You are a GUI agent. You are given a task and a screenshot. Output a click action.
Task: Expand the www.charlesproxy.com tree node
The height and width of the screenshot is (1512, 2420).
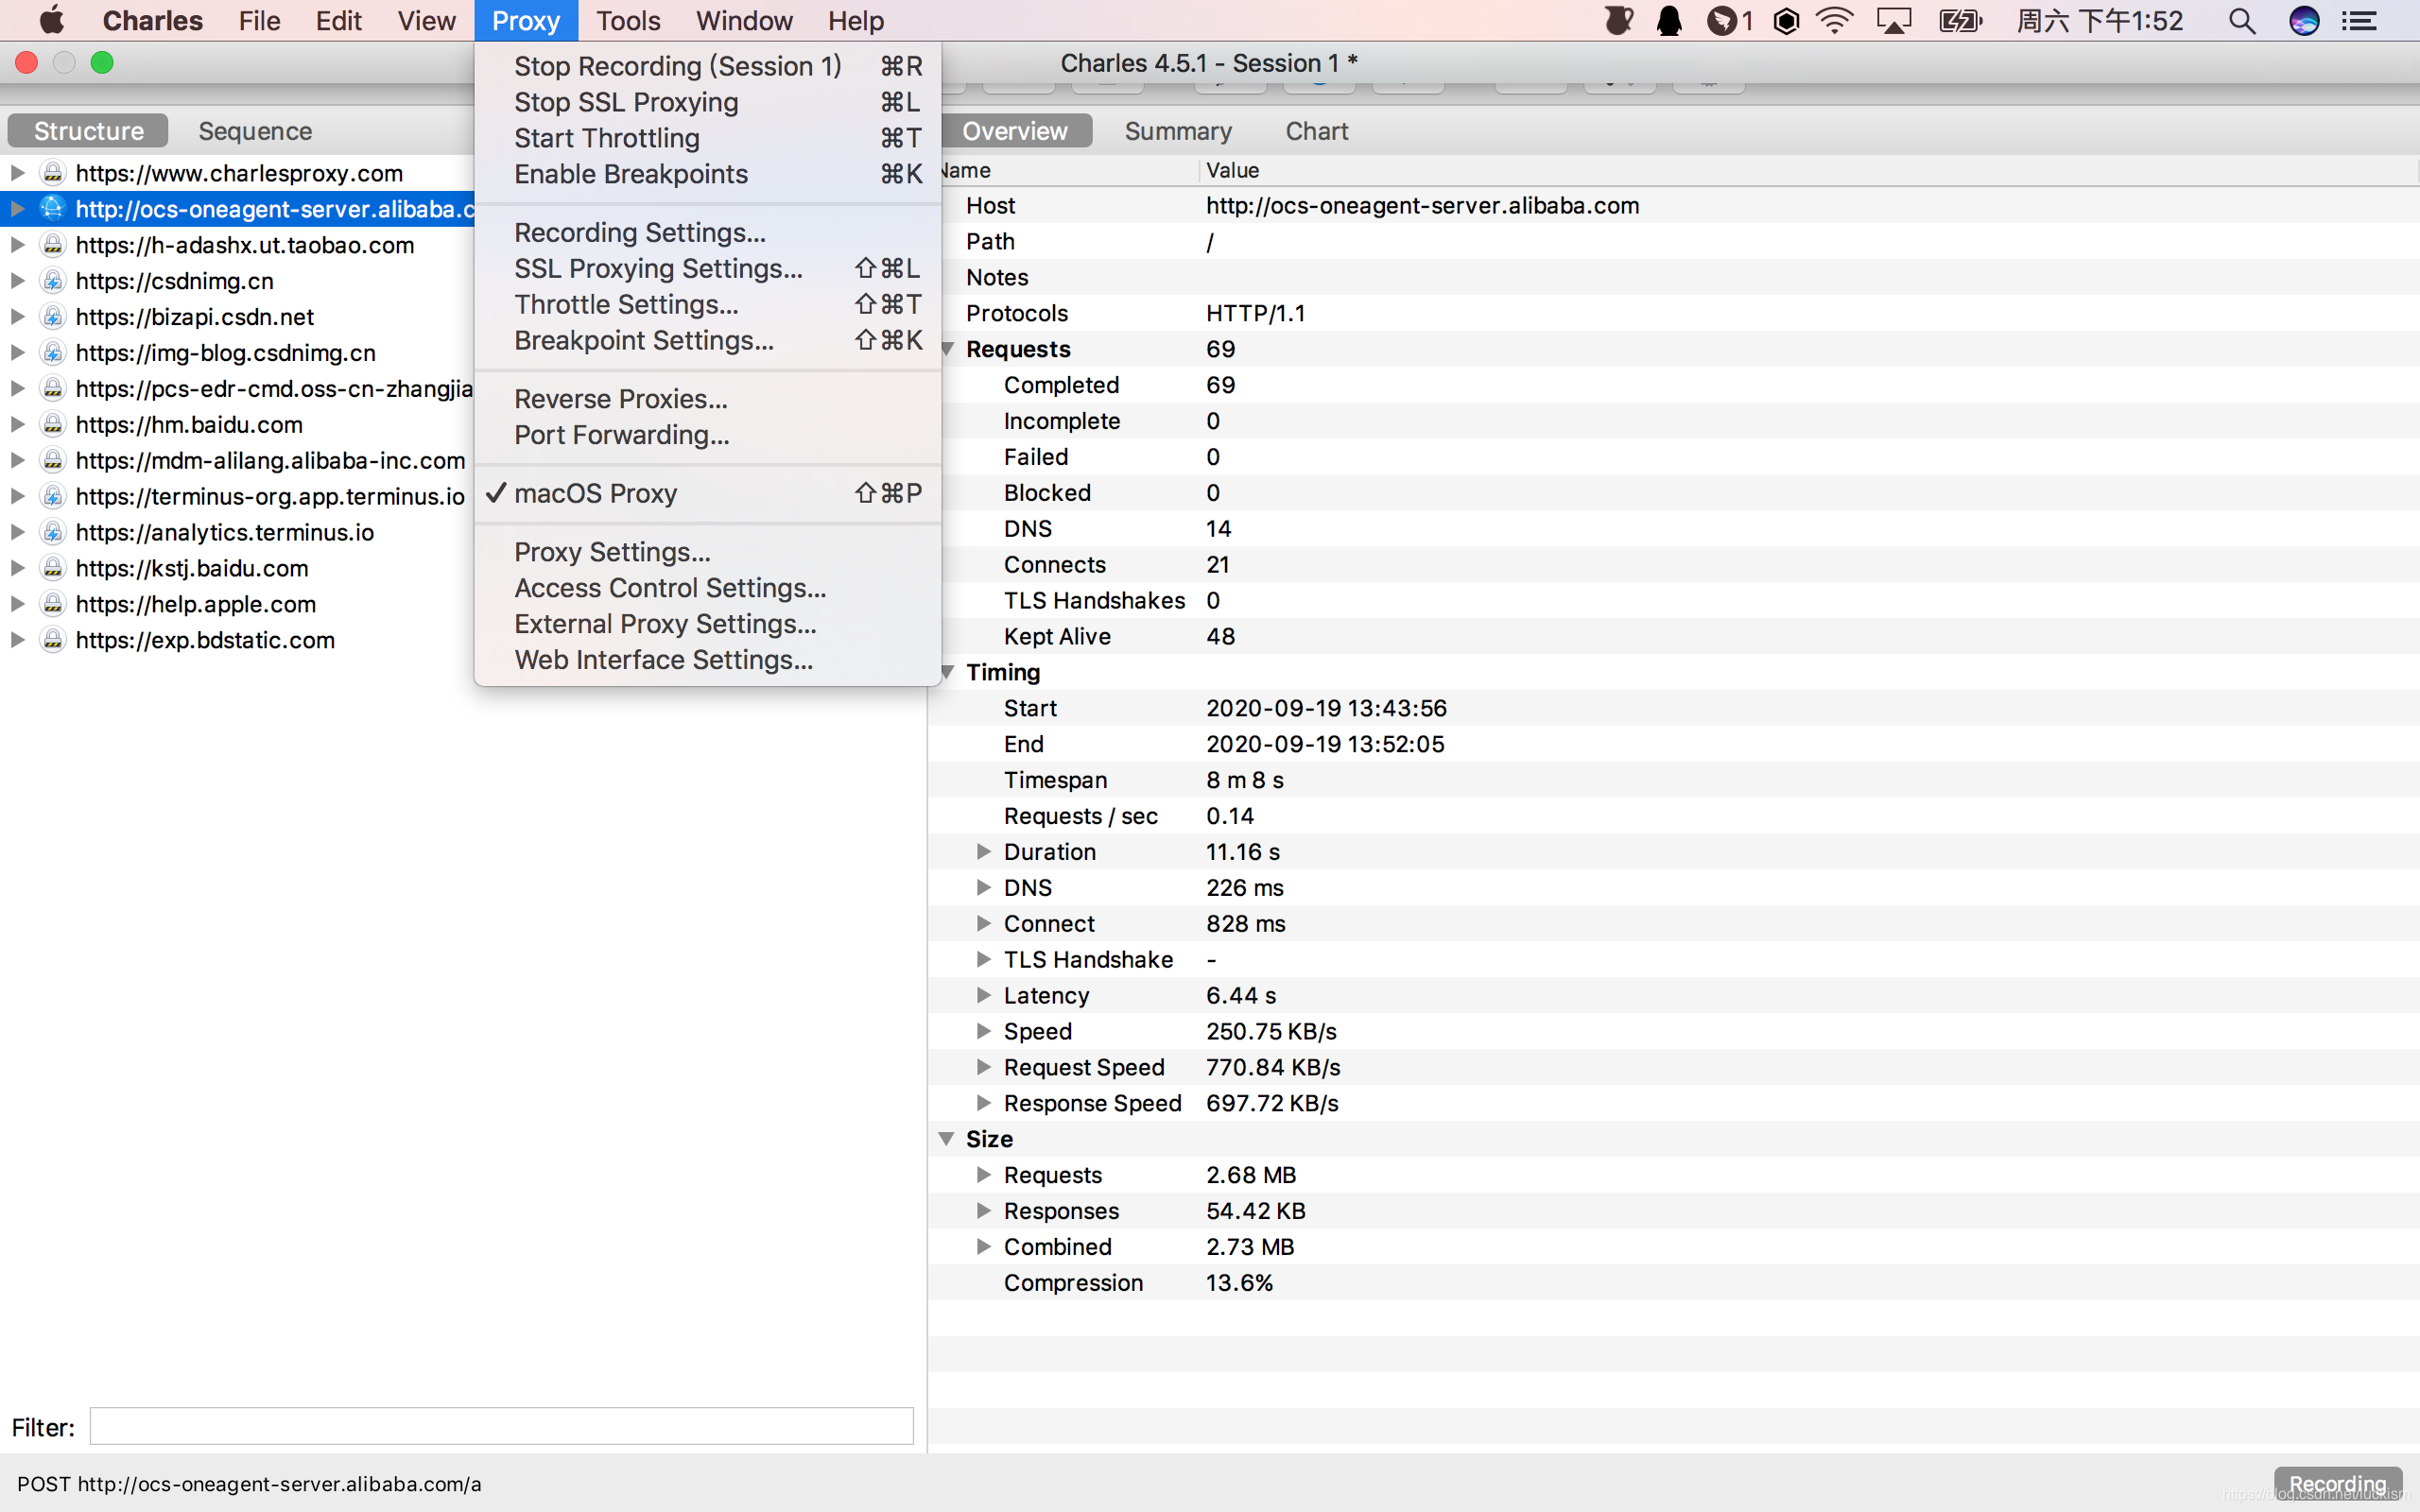click(17, 173)
